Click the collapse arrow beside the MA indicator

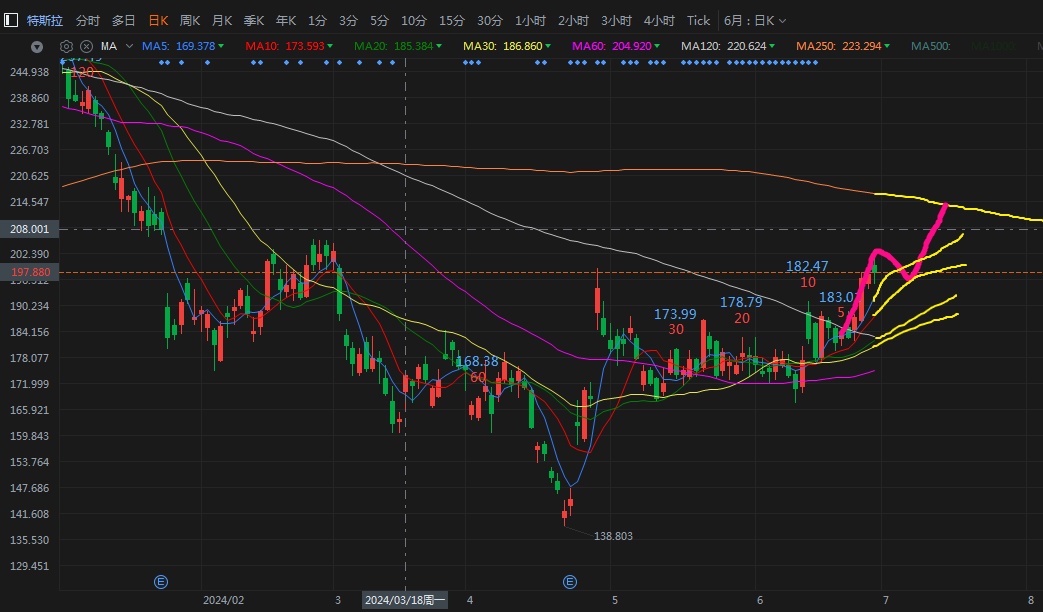click(x=37, y=46)
